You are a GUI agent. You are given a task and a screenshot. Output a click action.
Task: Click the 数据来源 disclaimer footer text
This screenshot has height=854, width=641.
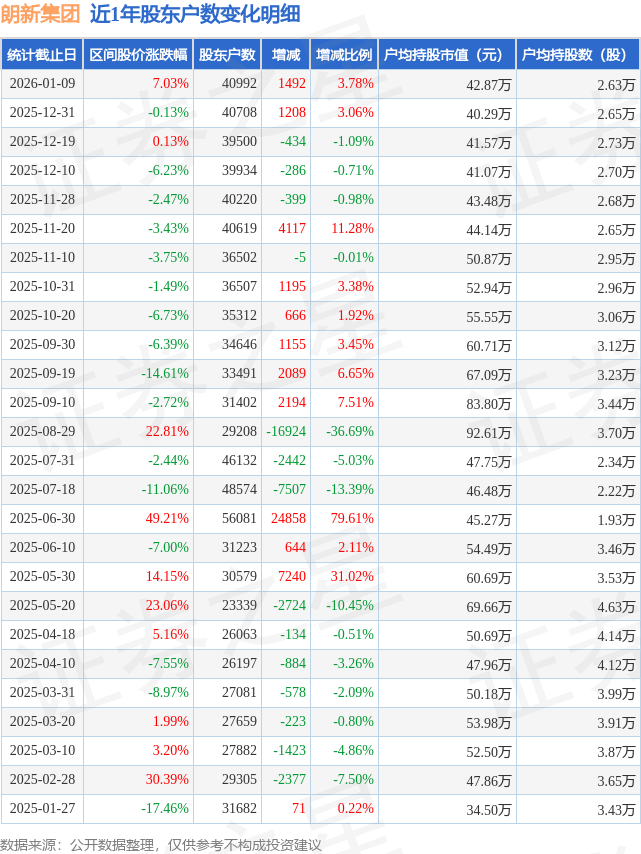point(161,845)
